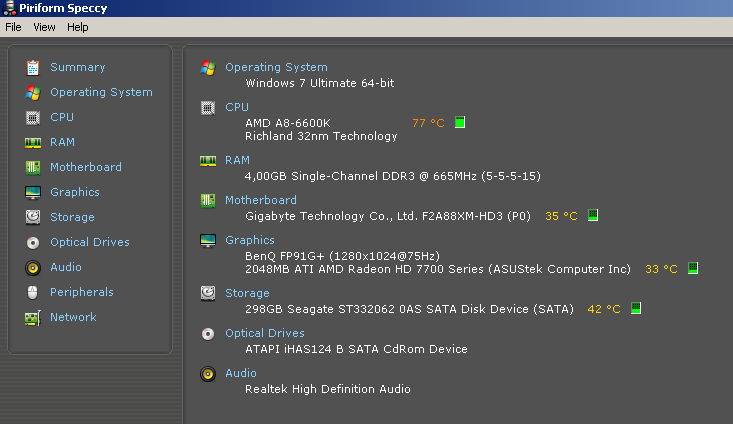The height and width of the screenshot is (424, 733).
Task: Click the Audio heading in summary panel
Action: [x=241, y=373]
